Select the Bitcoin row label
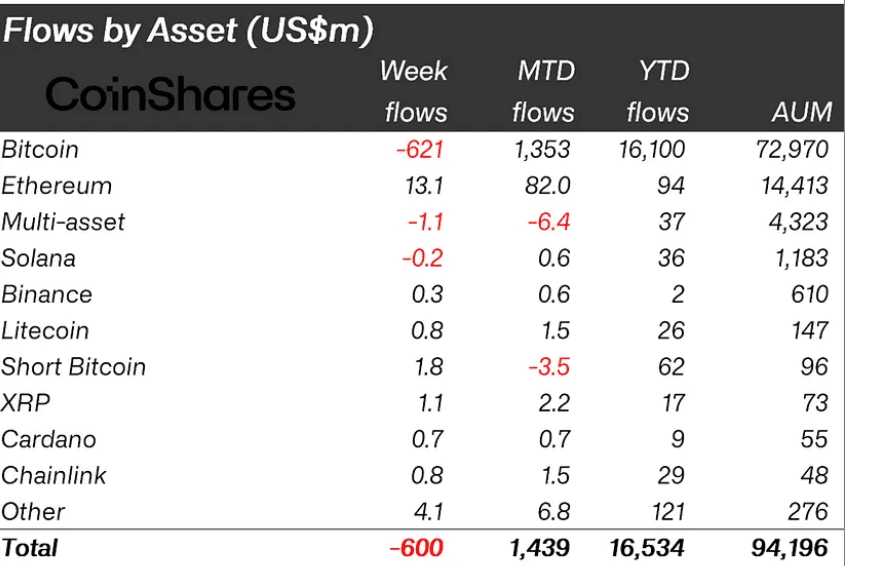The height and width of the screenshot is (566, 872). coord(40,150)
